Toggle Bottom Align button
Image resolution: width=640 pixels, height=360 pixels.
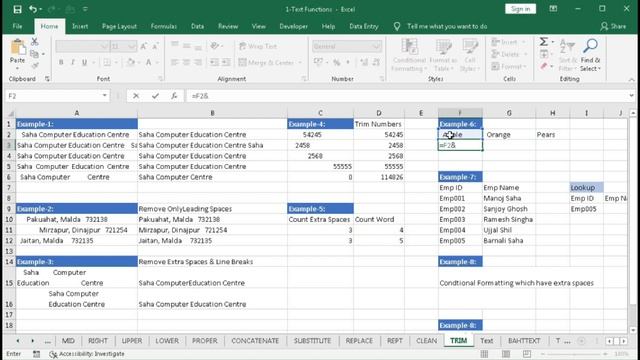[198, 46]
